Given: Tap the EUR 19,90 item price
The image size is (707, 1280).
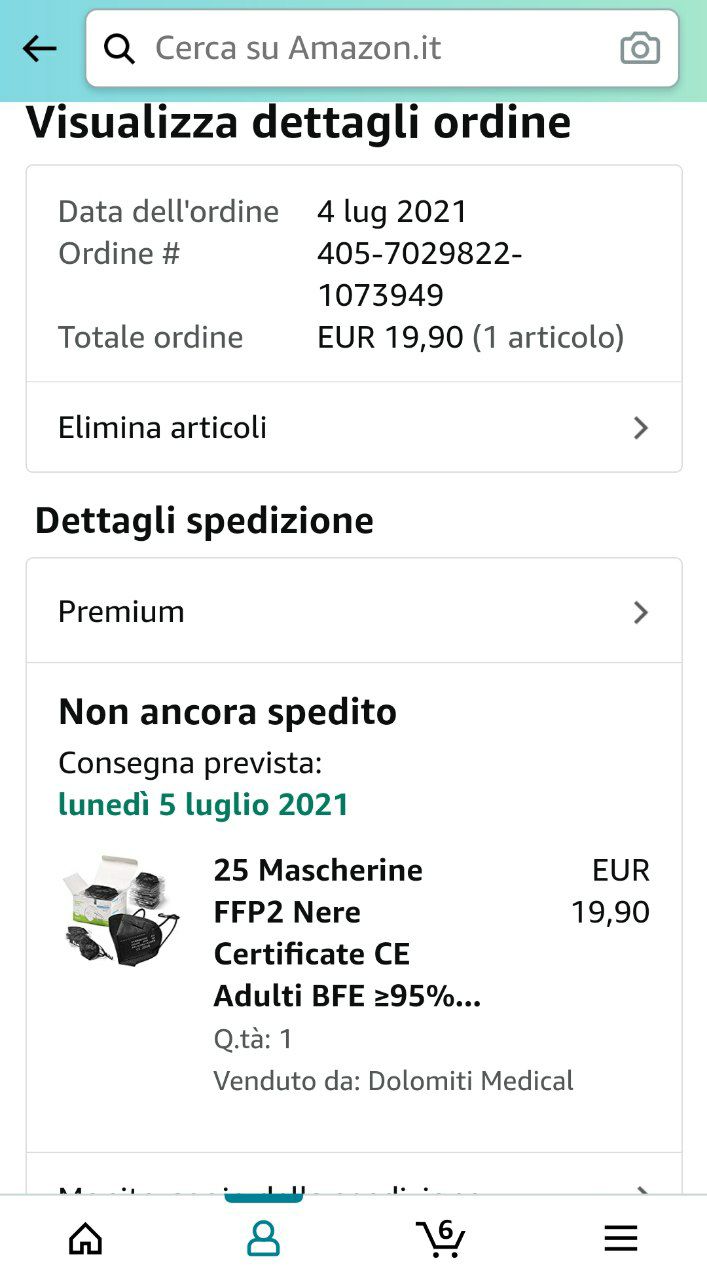Looking at the screenshot, I should point(611,891).
